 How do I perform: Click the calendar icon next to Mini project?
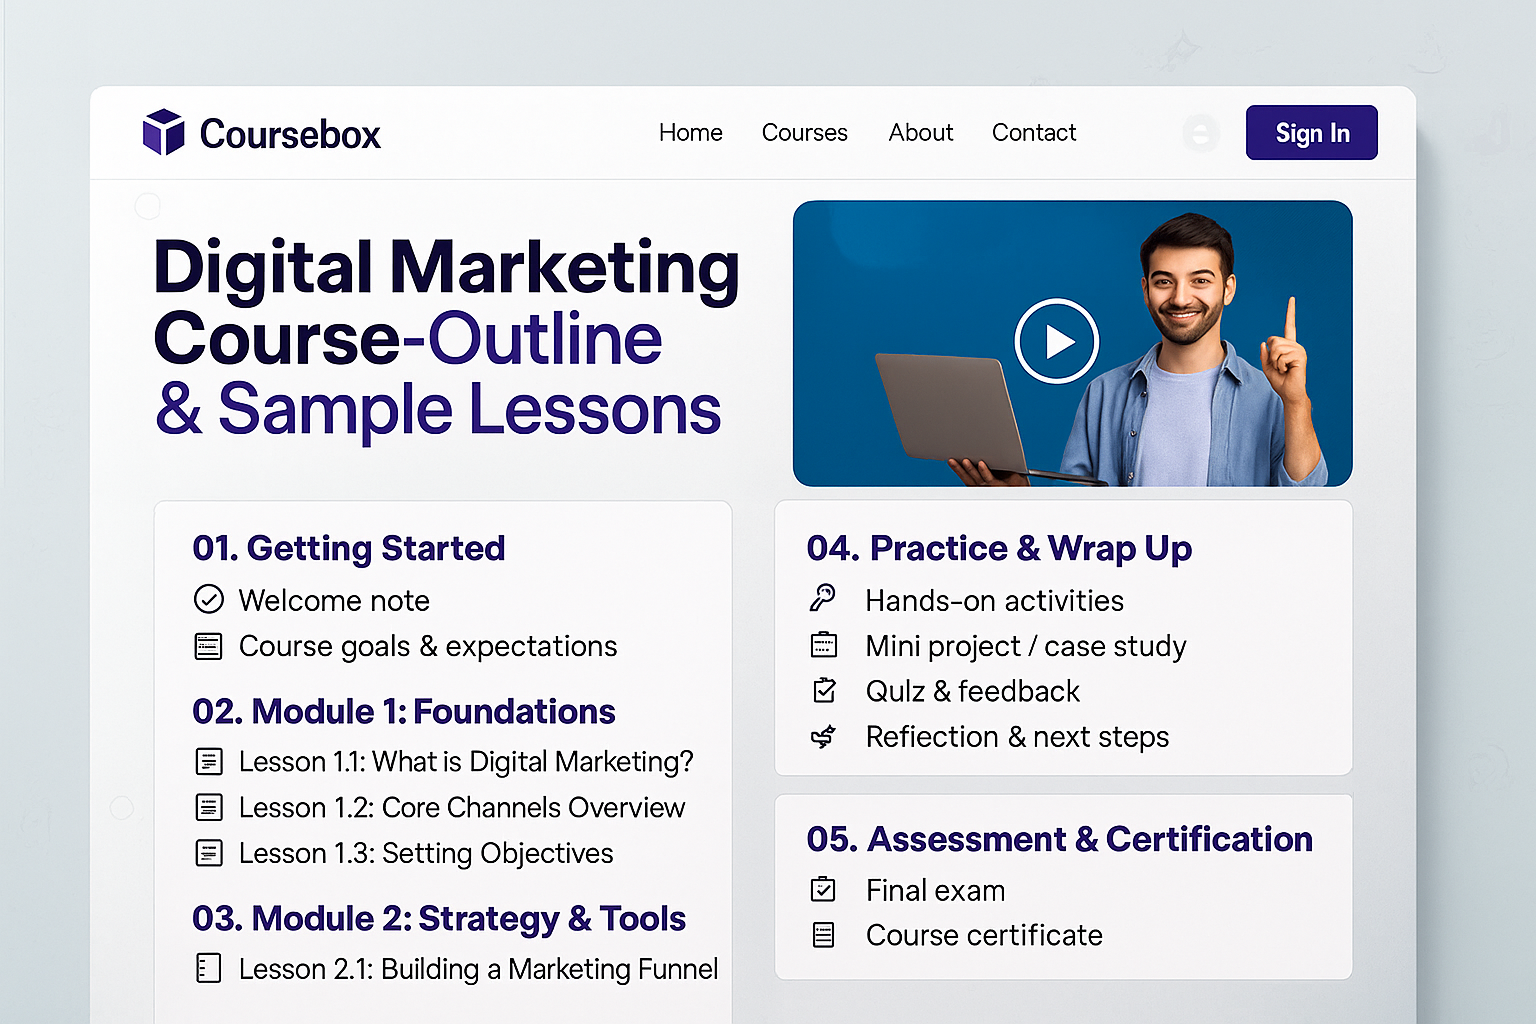click(823, 644)
